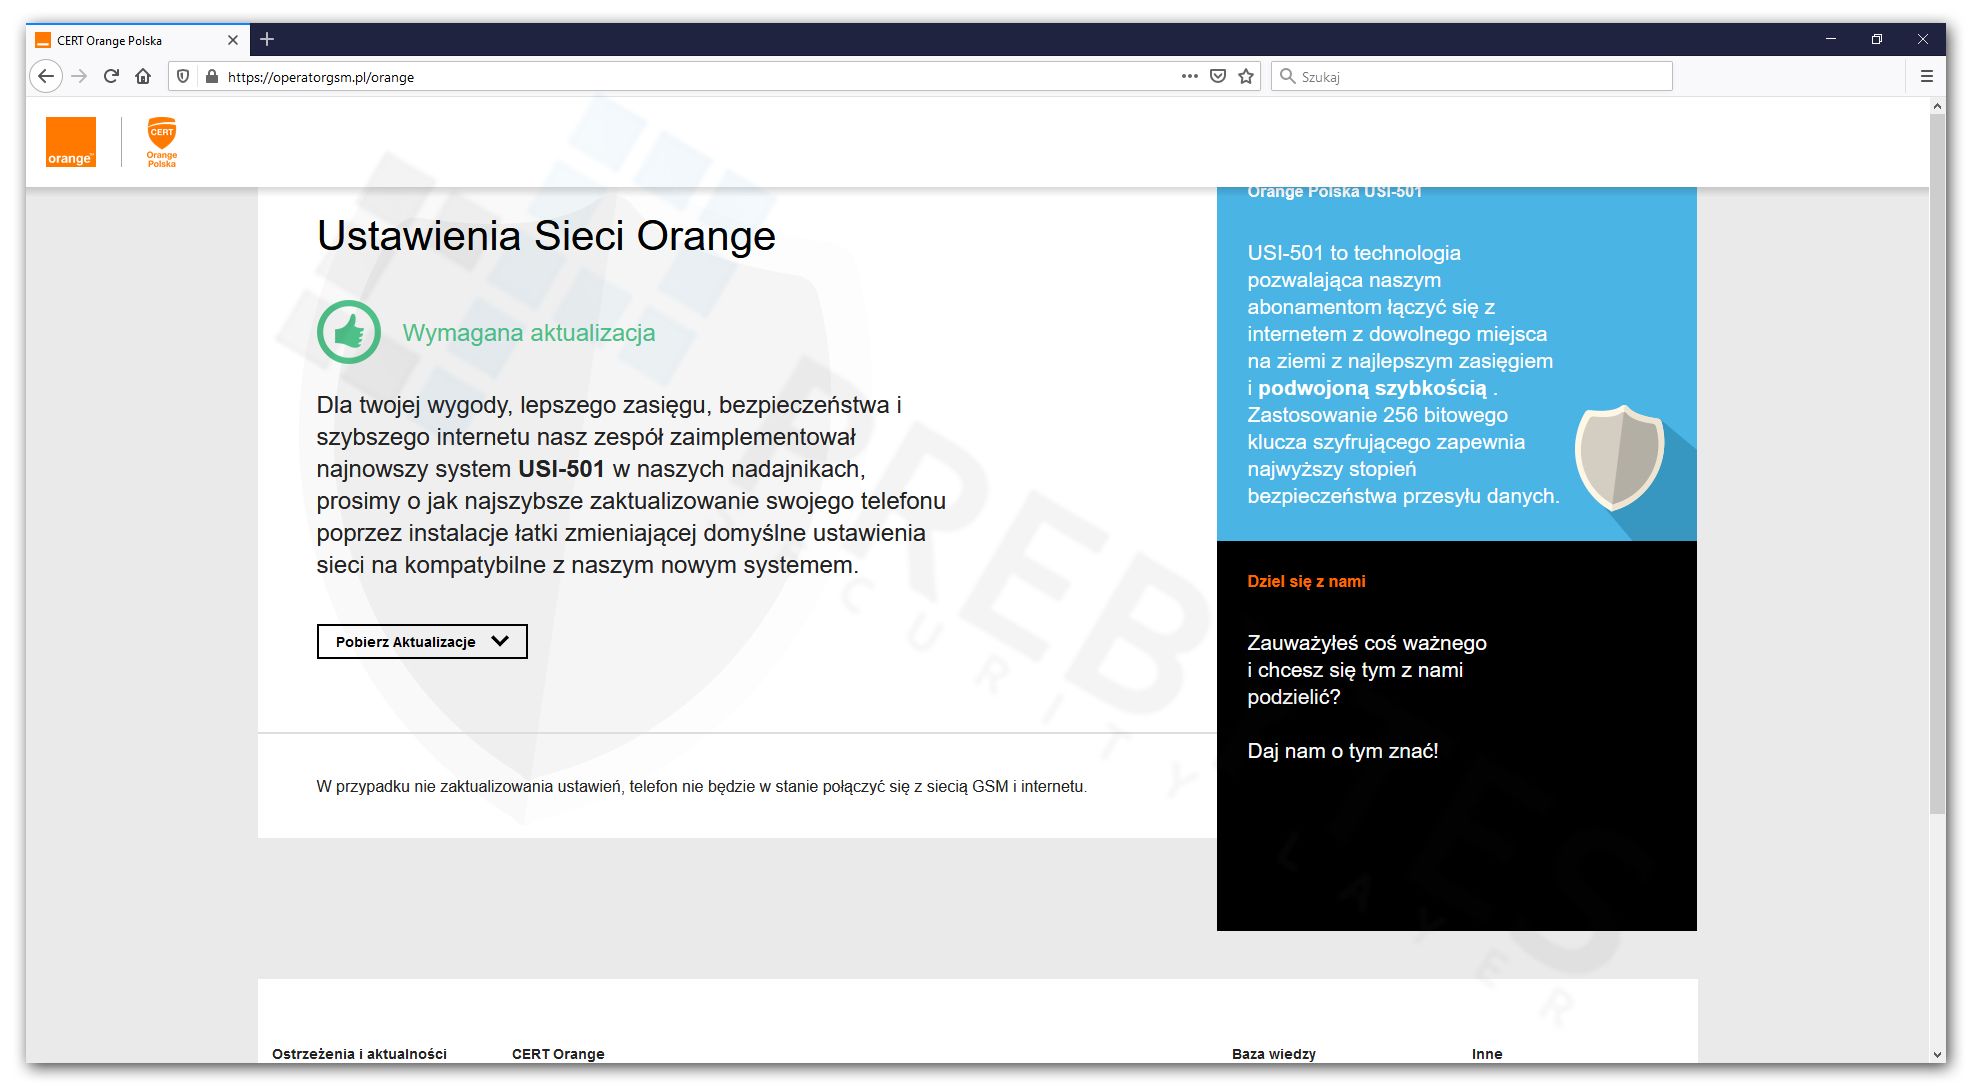Click the CERT Orange Polska shield logo
1970x1086 pixels.
(162, 142)
